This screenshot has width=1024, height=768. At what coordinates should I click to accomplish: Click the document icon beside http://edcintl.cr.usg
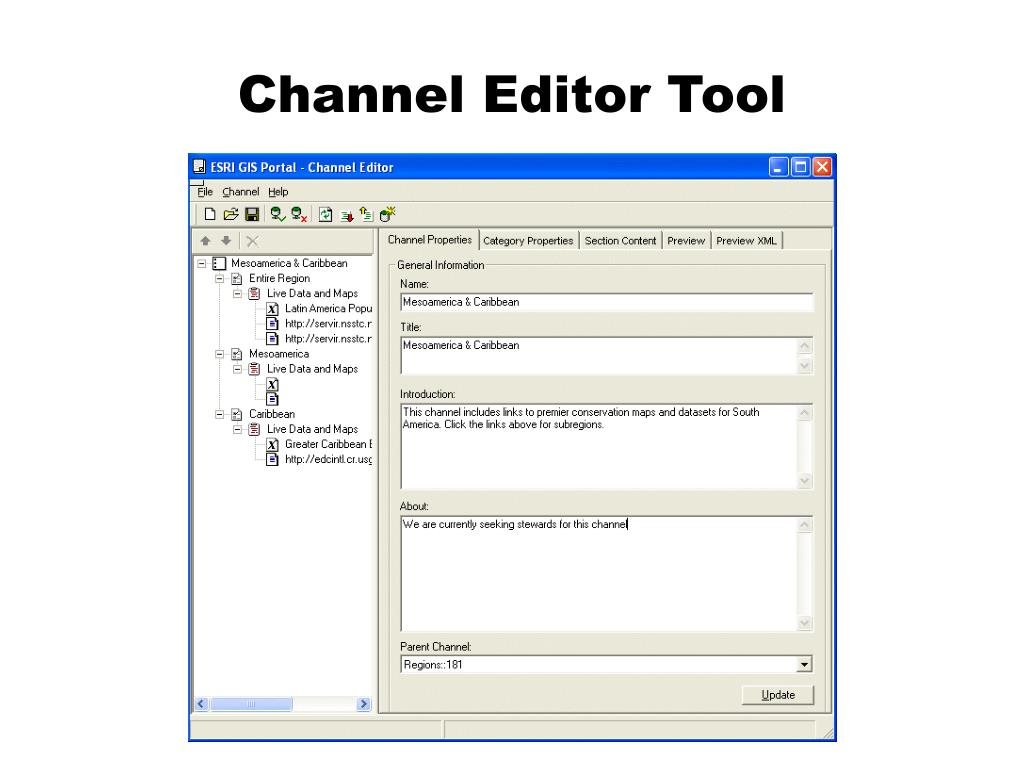[x=273, y=460]
